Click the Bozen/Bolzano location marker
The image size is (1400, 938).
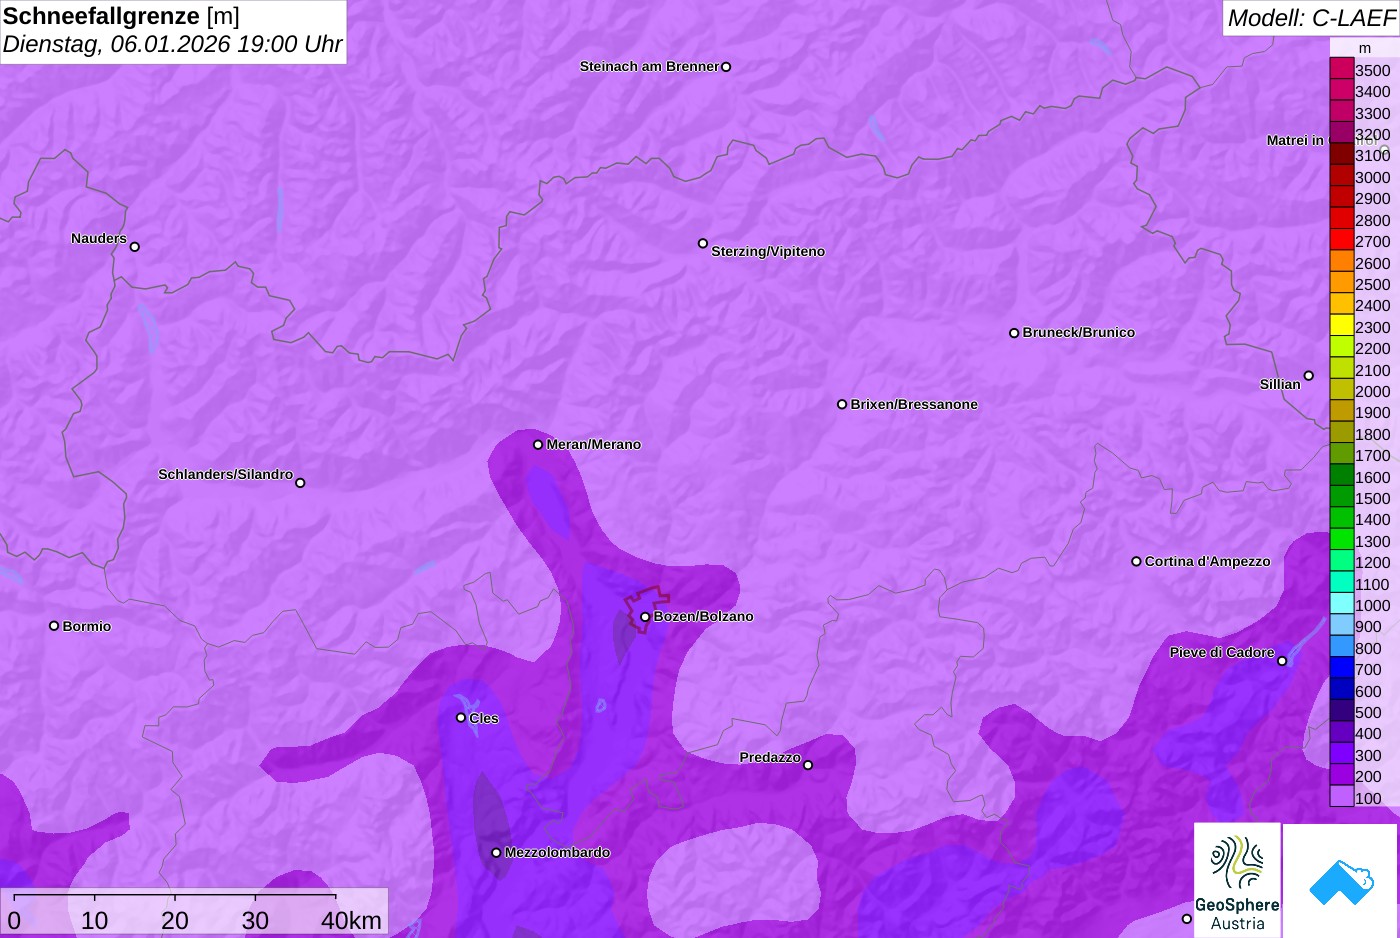[x=645, y=617]
